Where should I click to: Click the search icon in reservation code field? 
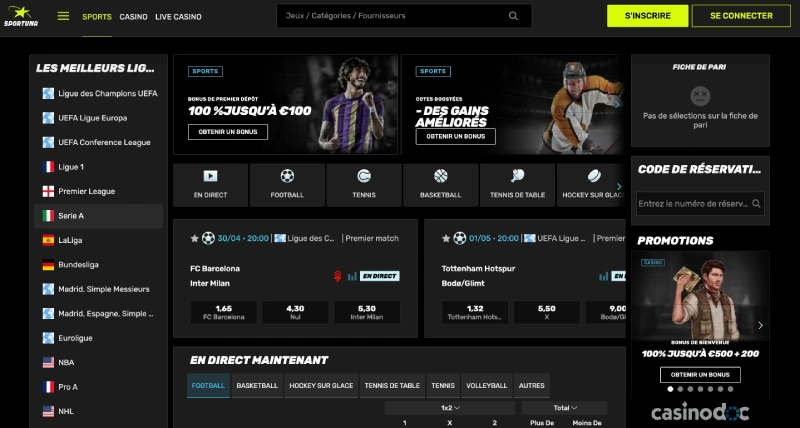(756, 204)
